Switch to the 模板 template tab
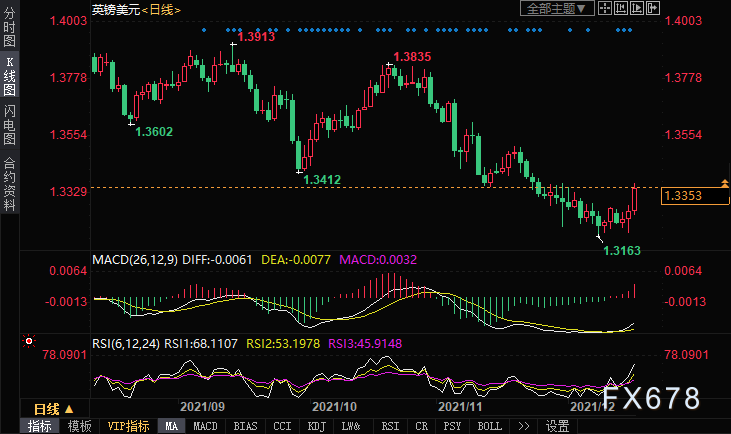This screenshot has height=434, width=731. [79, 426]
